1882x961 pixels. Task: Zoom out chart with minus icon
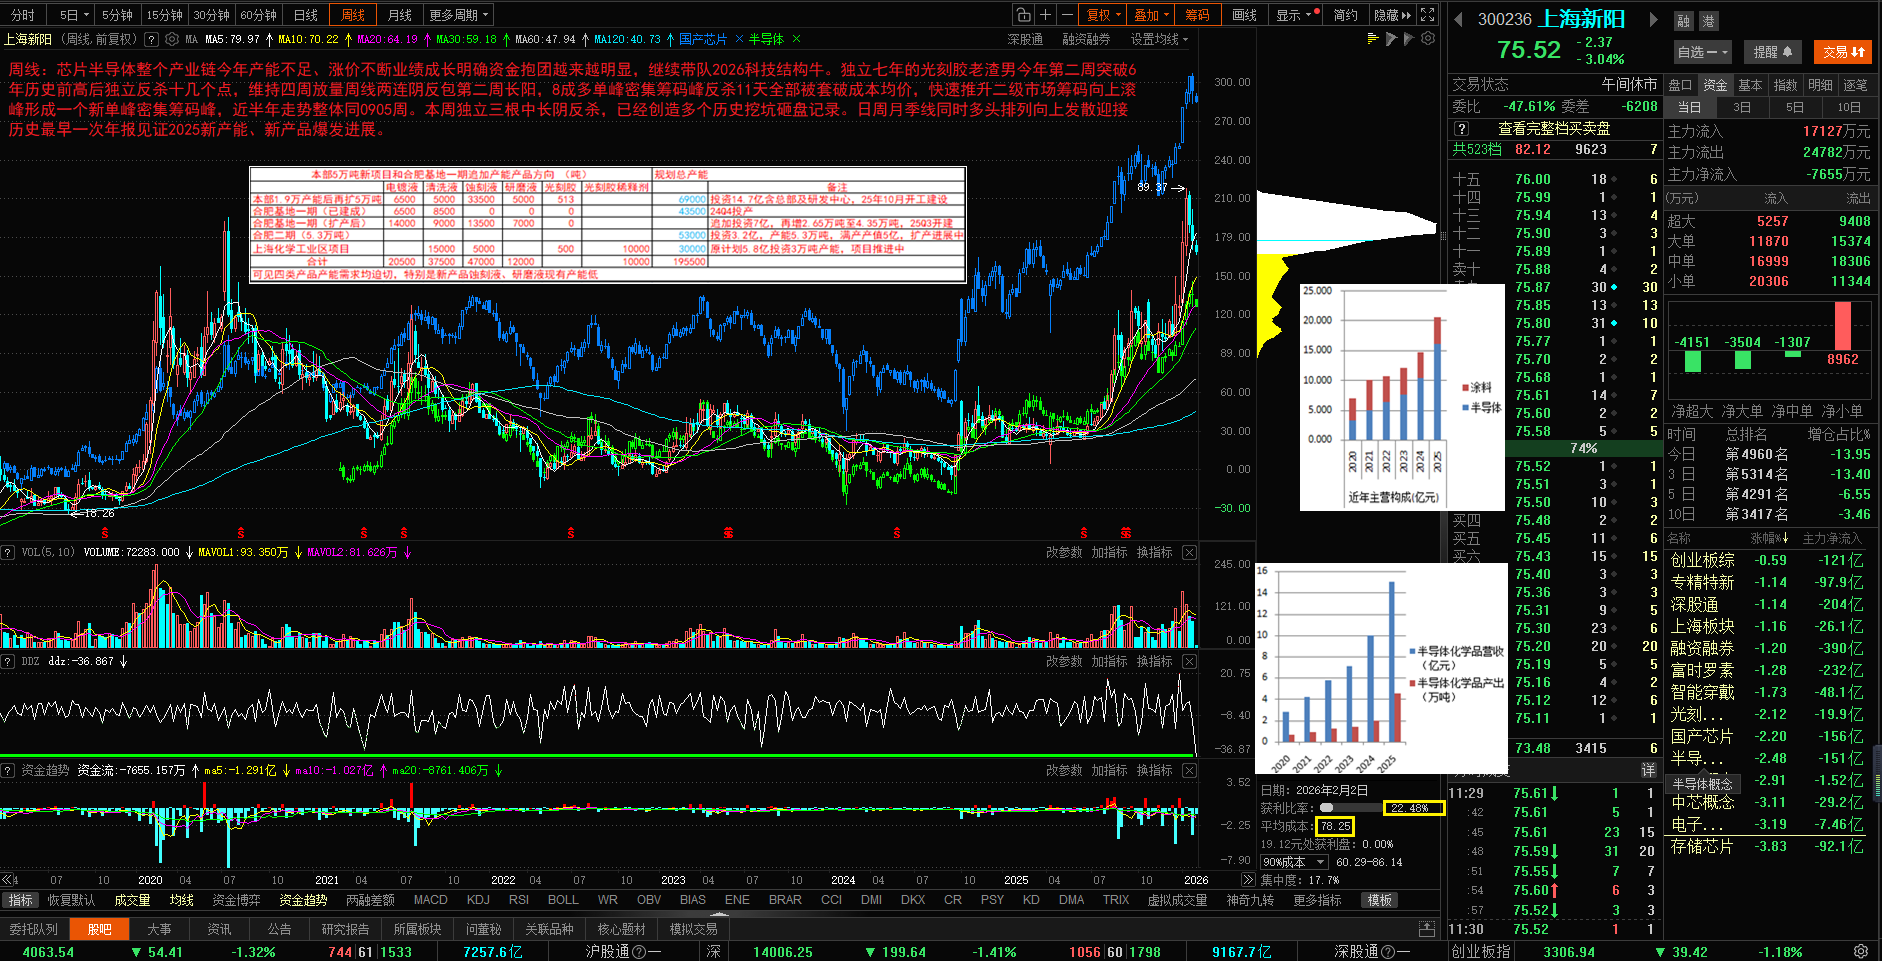click(x=1067, y=15)
